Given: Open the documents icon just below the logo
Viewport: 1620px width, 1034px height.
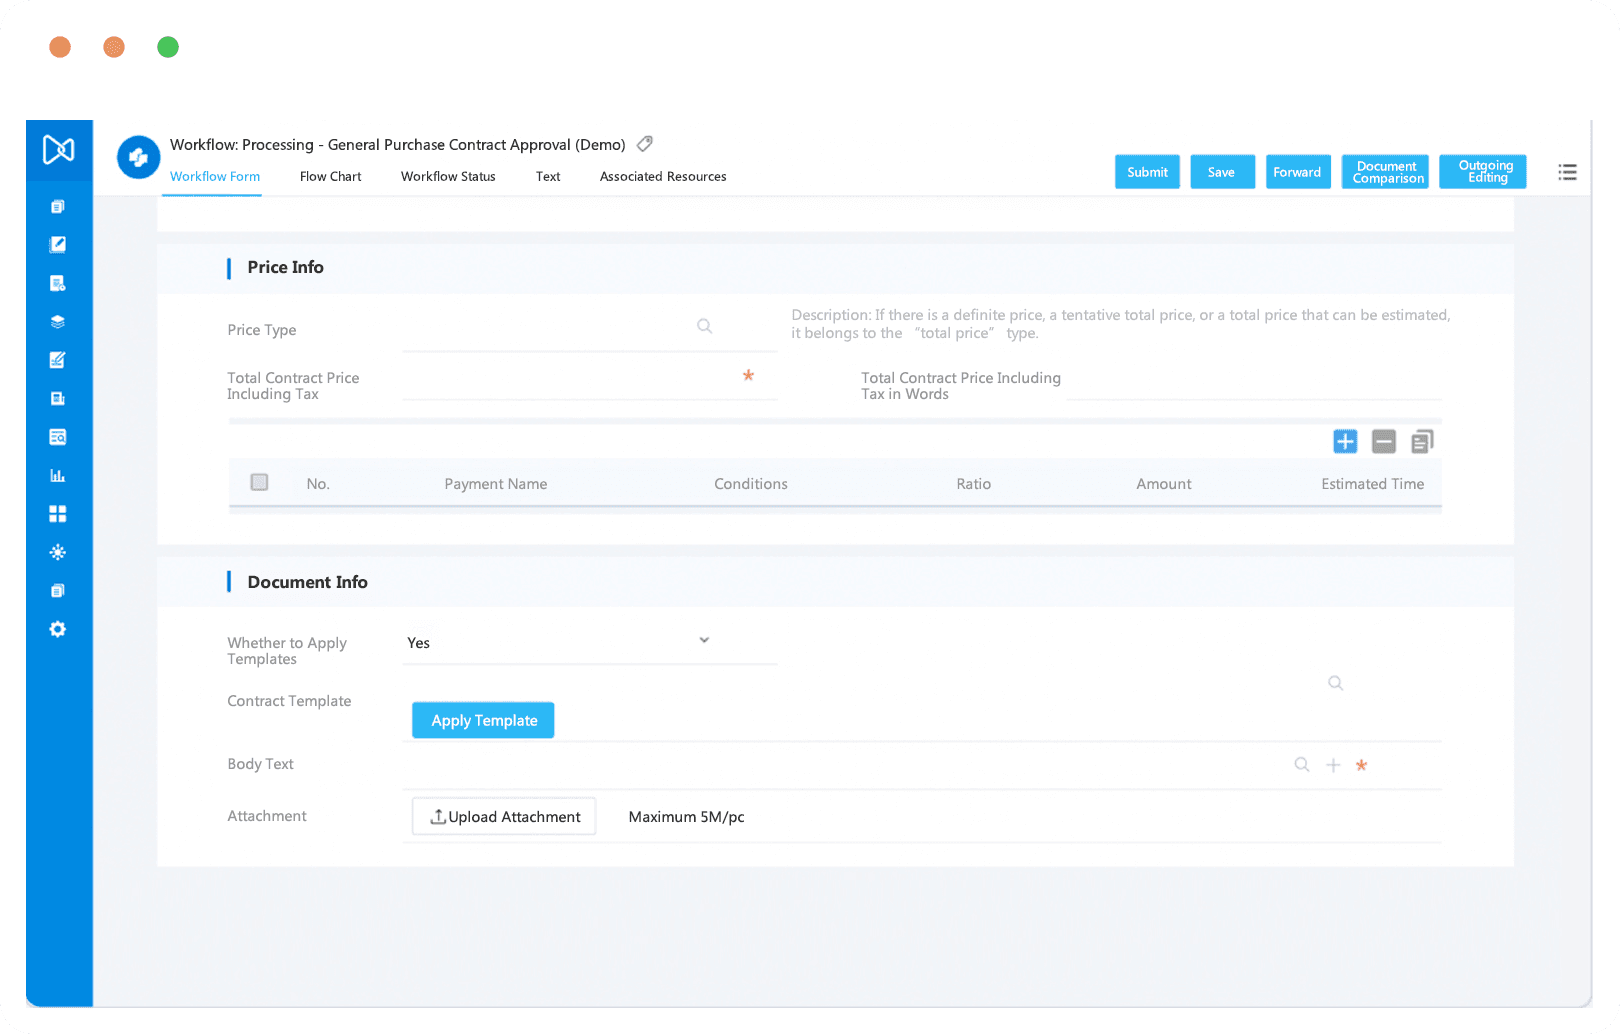Looking at the screenshot, I should 58,207.
